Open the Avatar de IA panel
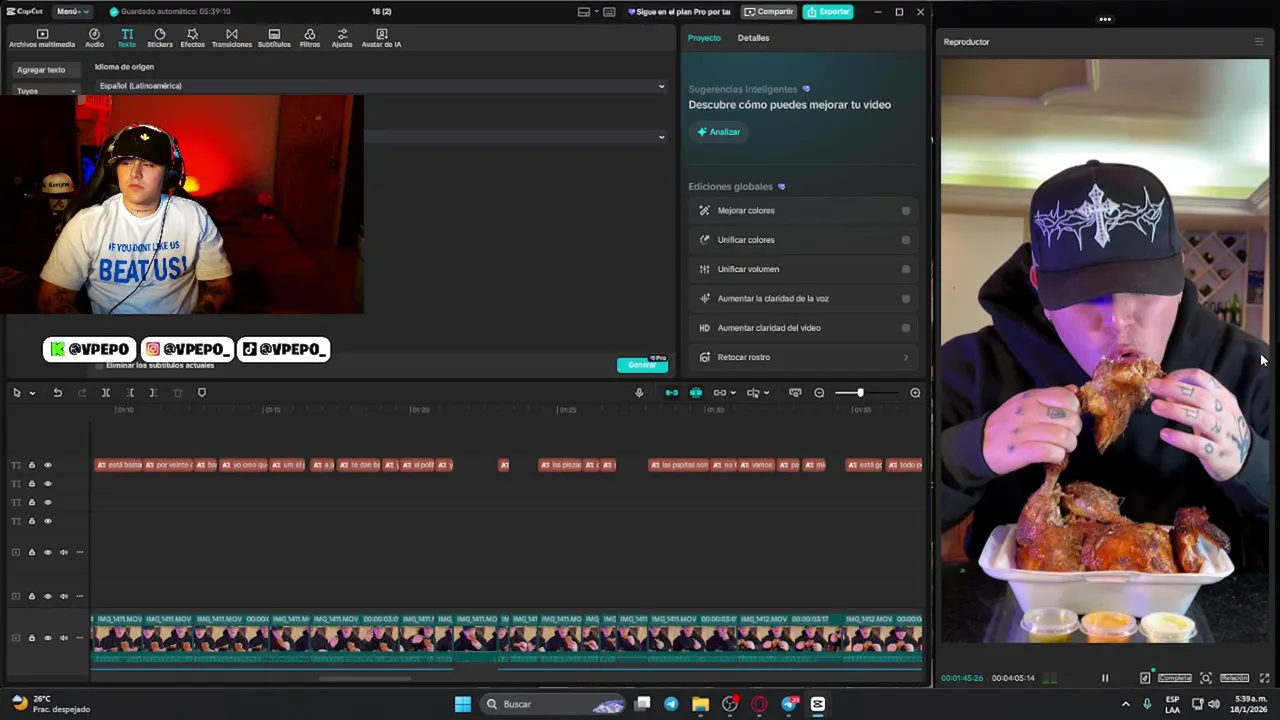The width and height of the screenshot is (1280, 720). (381, 38)
